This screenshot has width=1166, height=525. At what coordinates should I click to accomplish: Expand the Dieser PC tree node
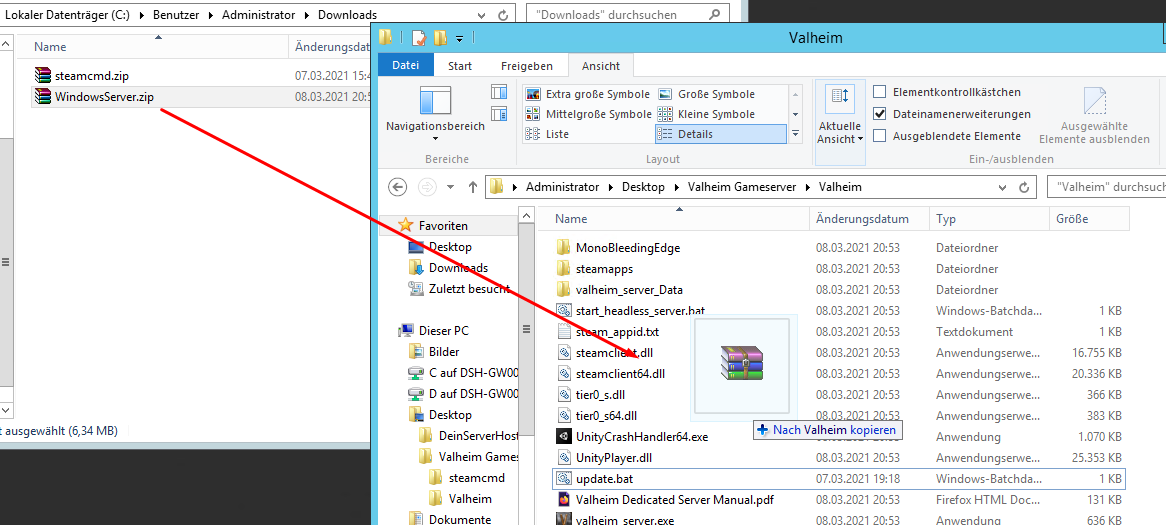click(x=389, y=331)
